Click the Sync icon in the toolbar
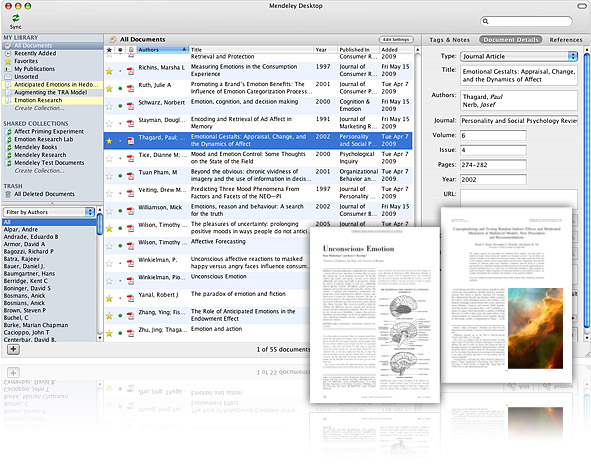This screenshot has height=468, width=591. point(15,18)
